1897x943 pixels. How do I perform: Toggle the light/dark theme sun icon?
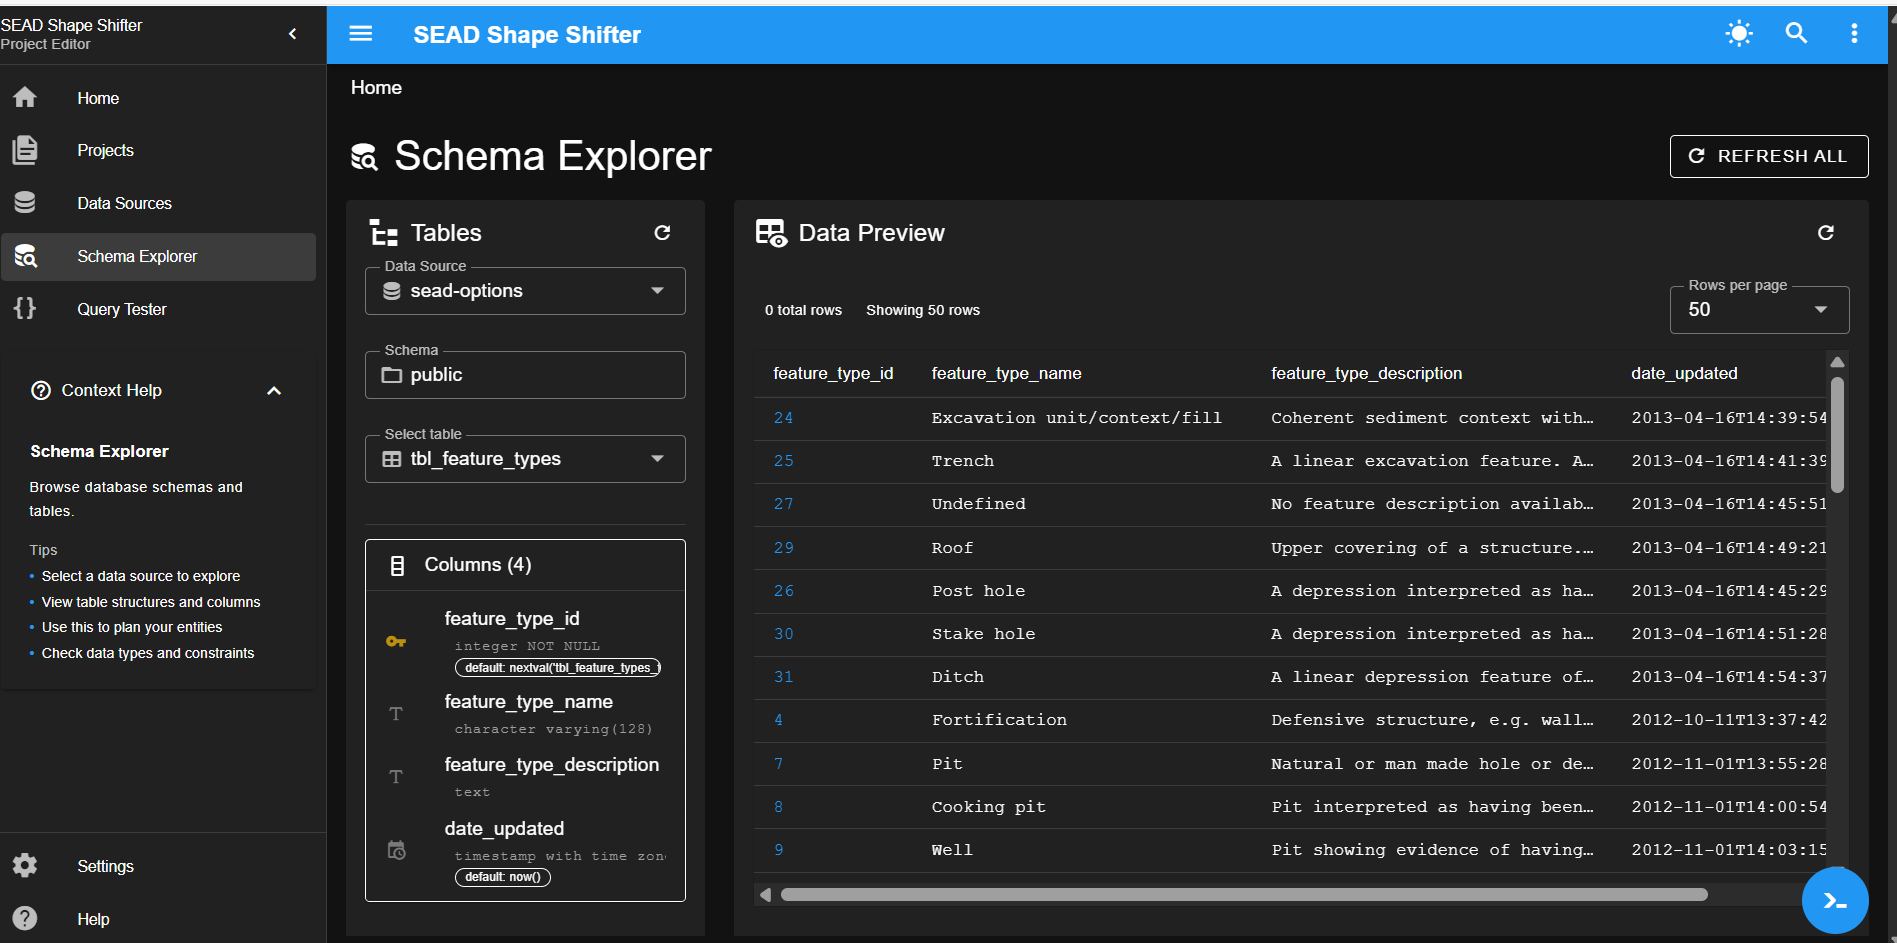coord(1739,34)
